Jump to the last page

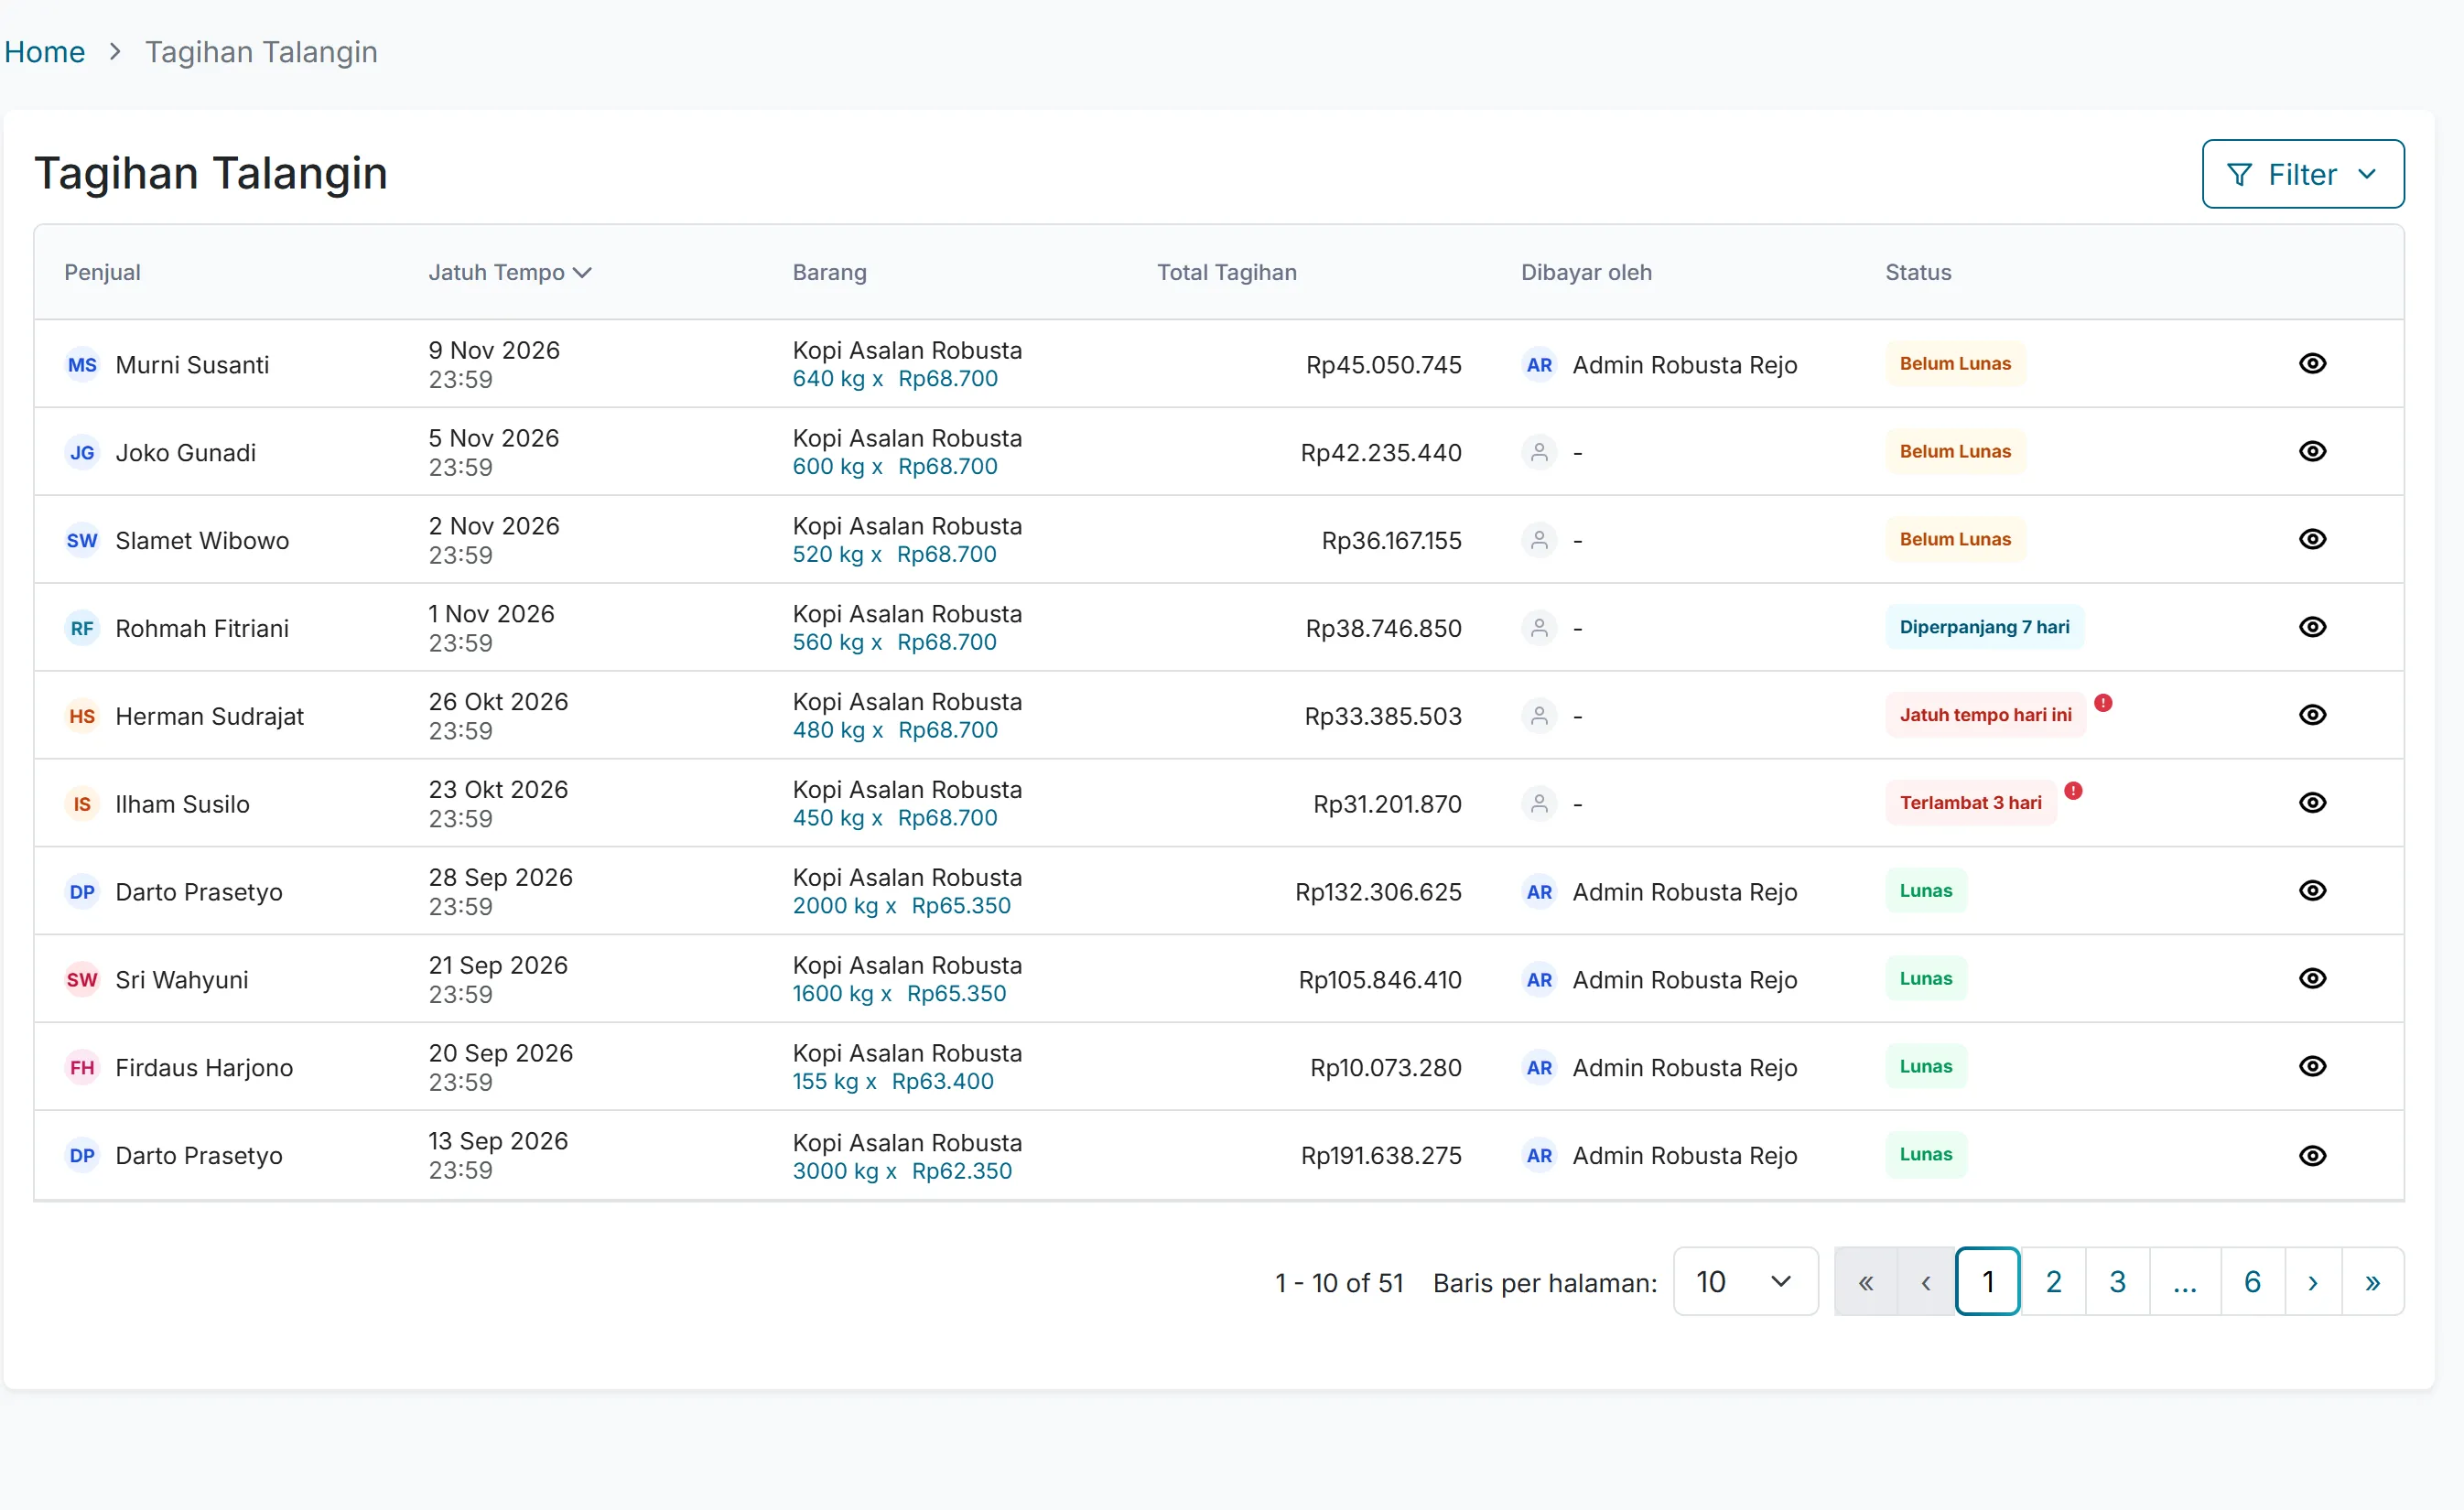point(2372,1281)
